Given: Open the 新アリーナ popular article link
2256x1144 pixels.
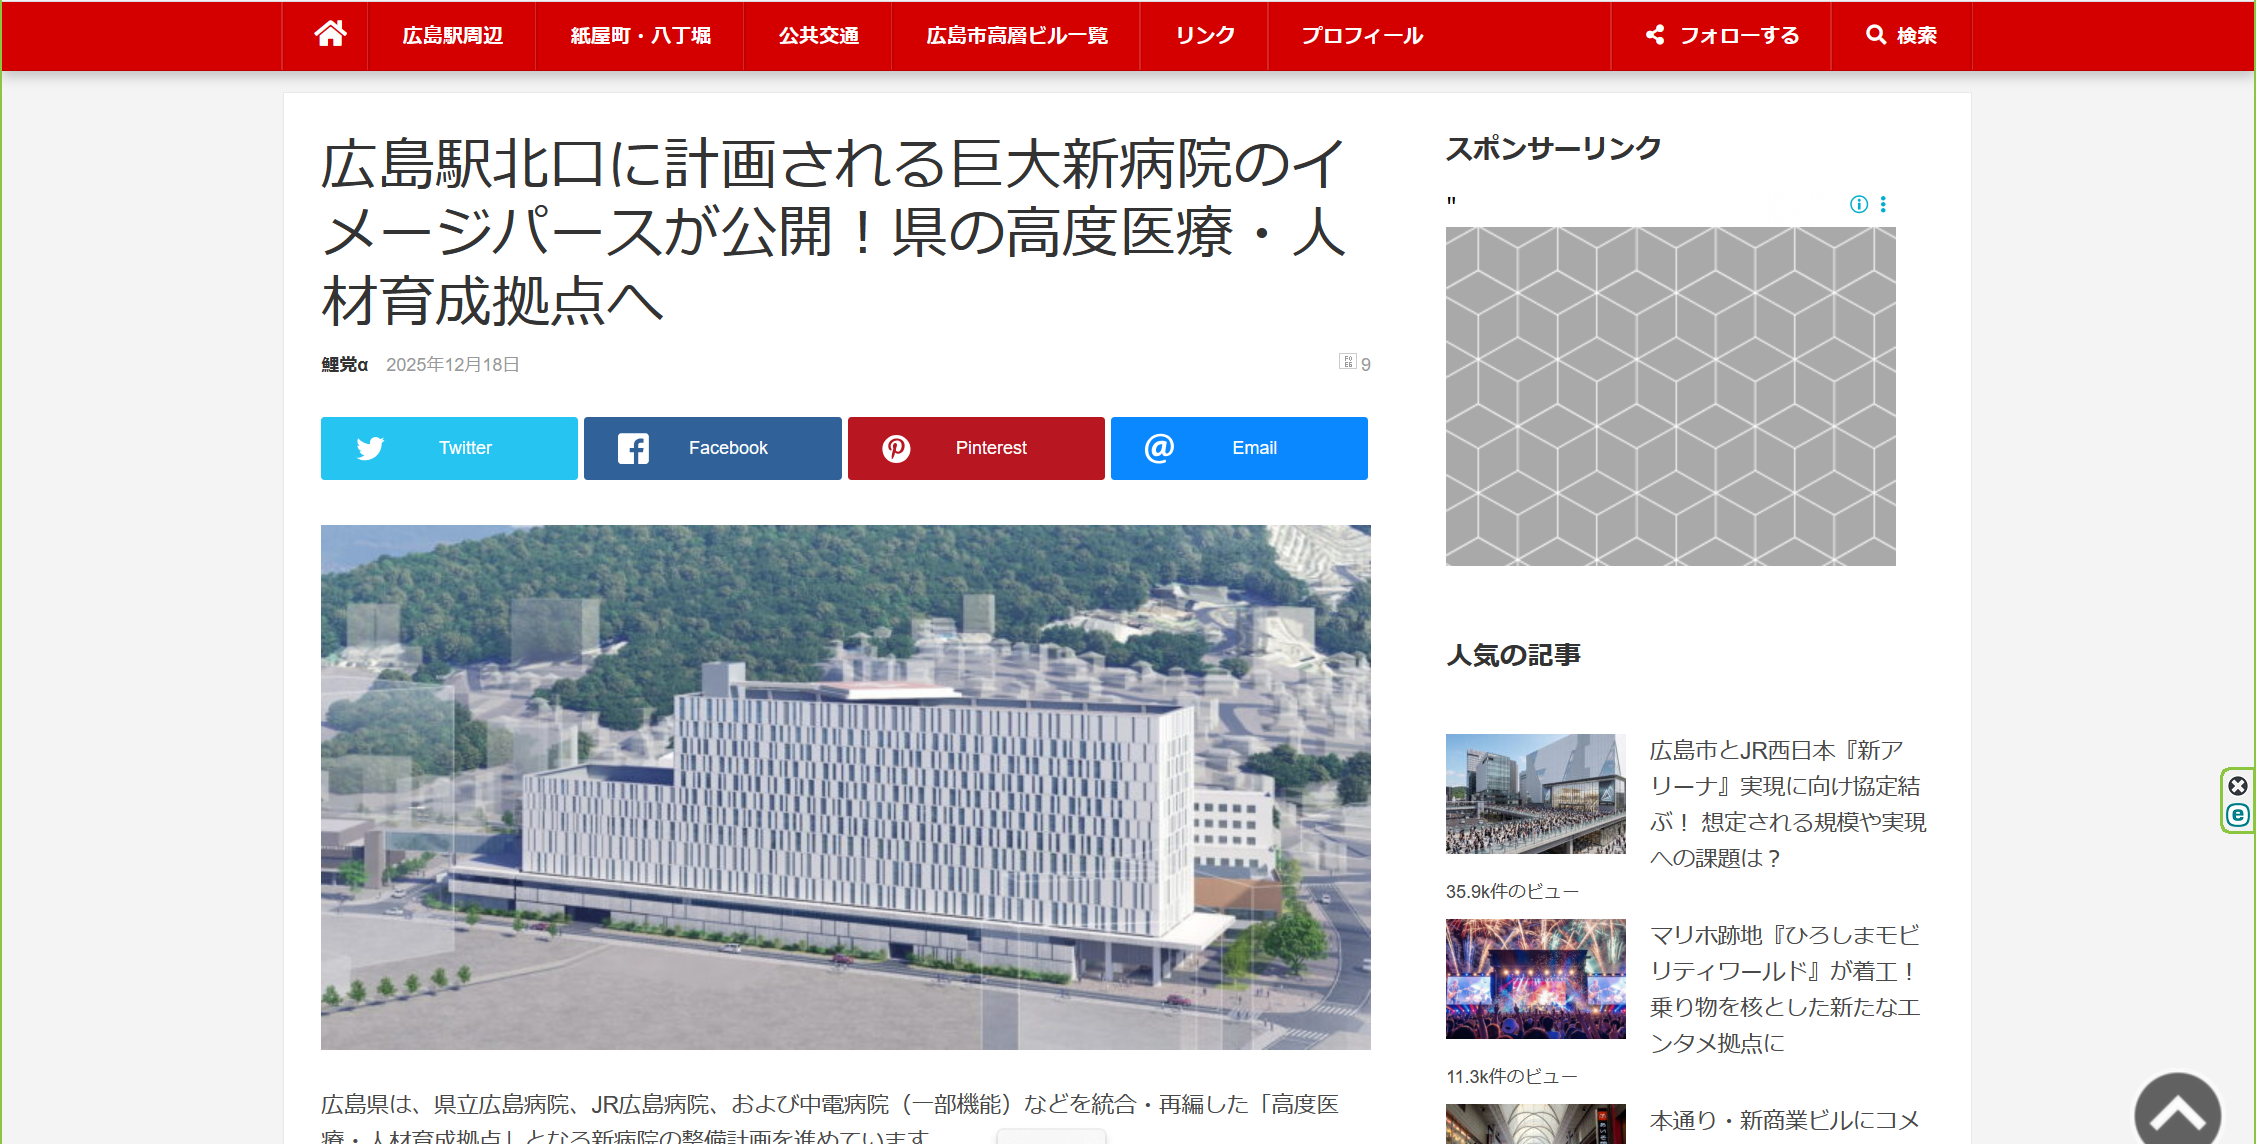Looking at the screenshot, I should tap(1787, 803).
